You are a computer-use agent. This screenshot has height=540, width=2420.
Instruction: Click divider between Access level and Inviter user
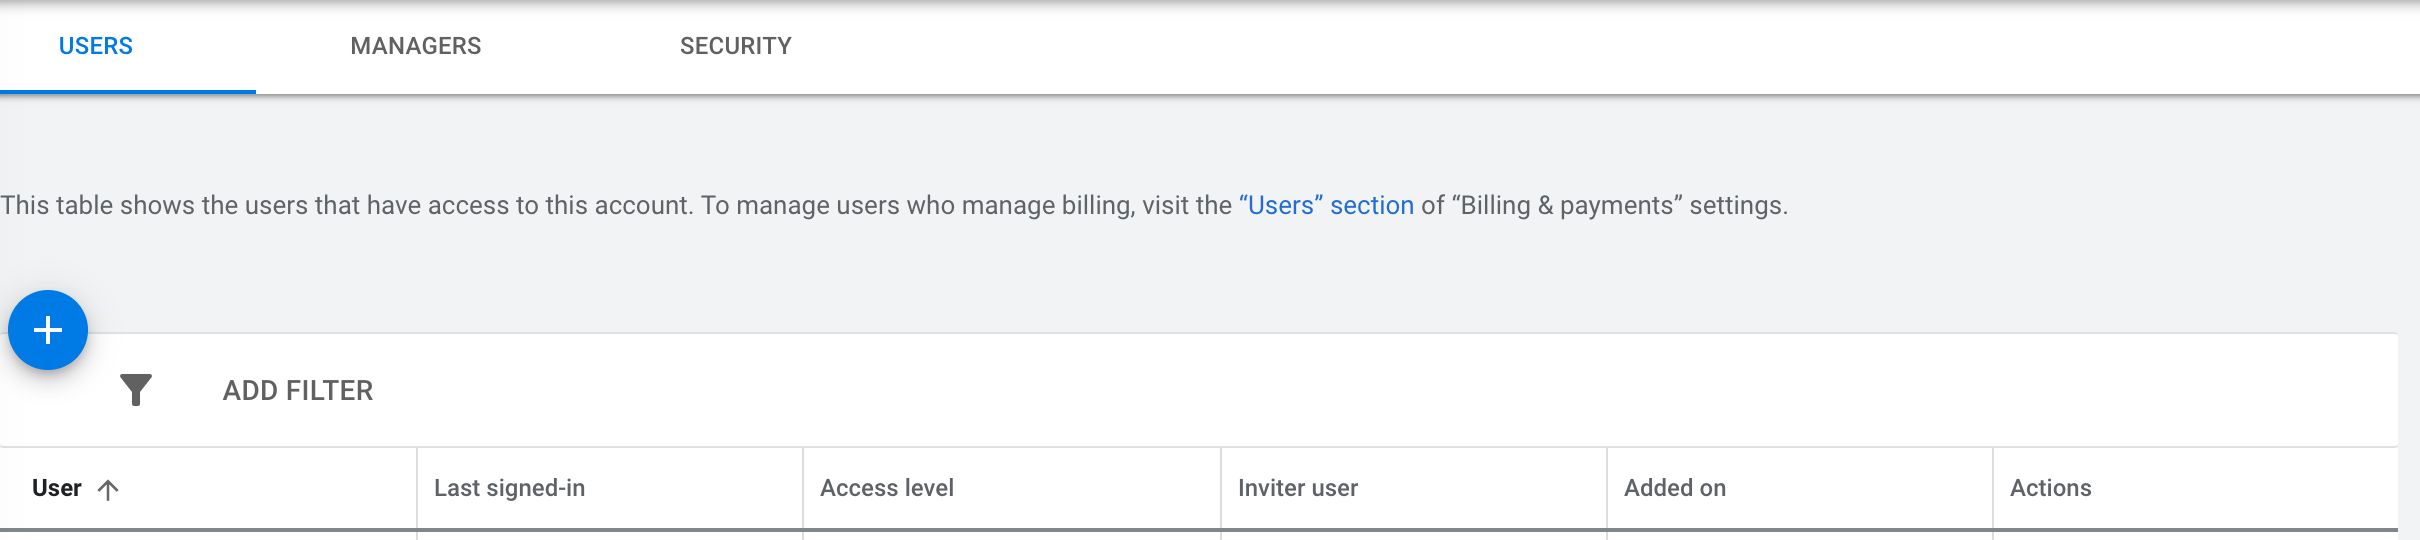[x=1221, y=488]
